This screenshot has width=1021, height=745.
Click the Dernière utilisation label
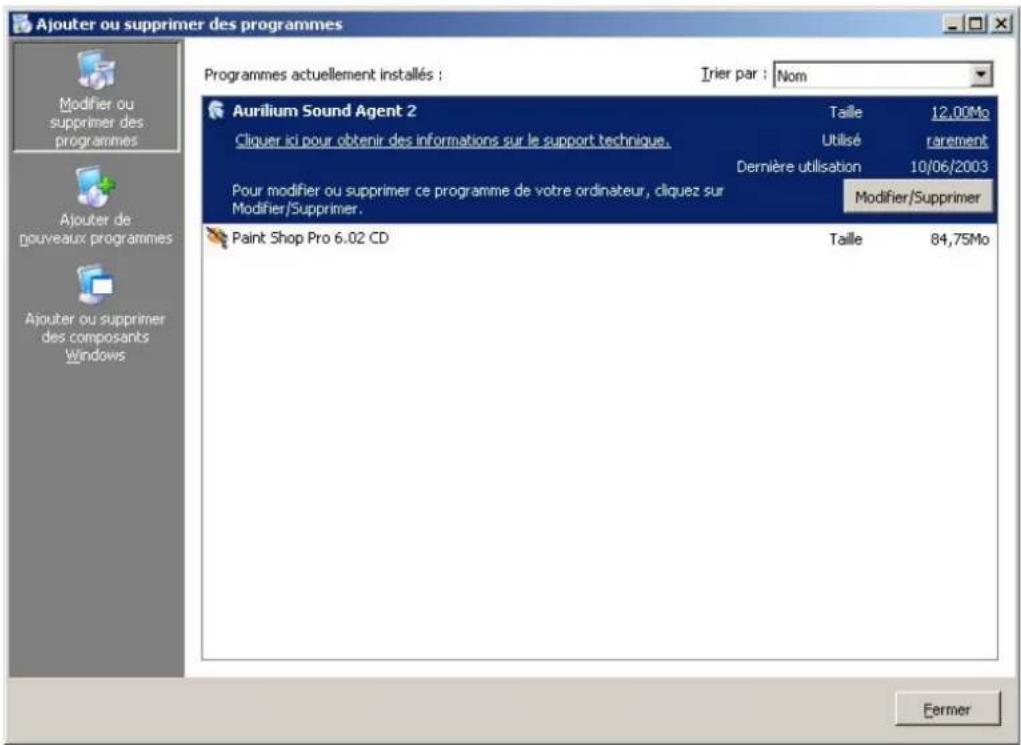tap(798, 167)
